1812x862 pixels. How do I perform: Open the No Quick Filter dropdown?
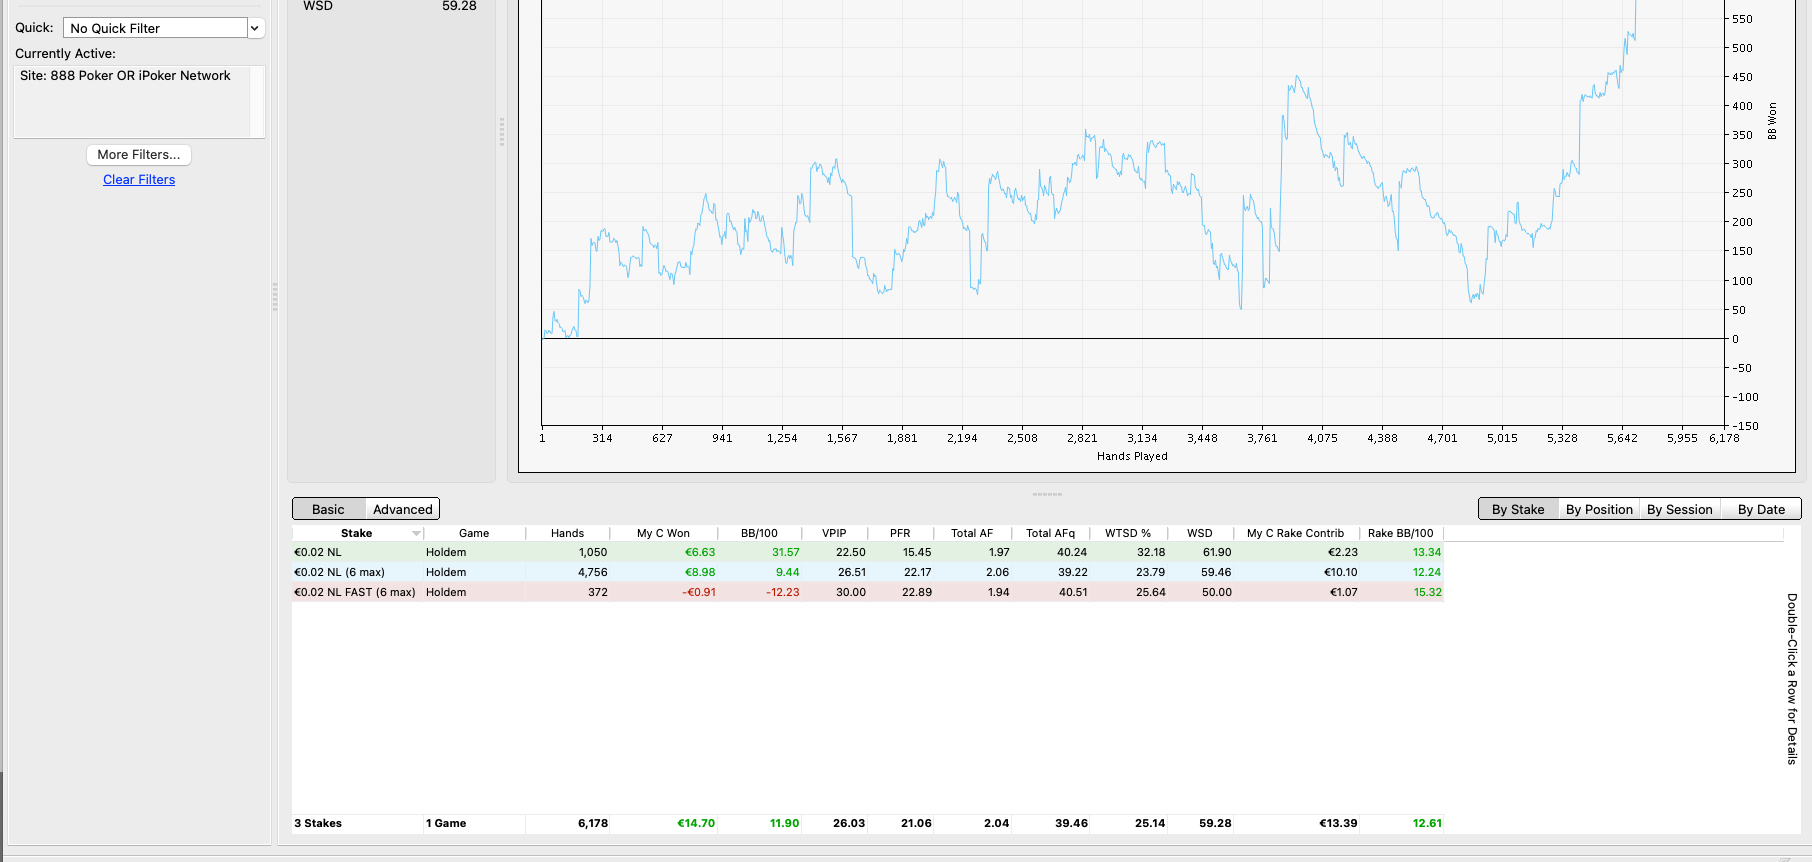[x=163, y=28]
